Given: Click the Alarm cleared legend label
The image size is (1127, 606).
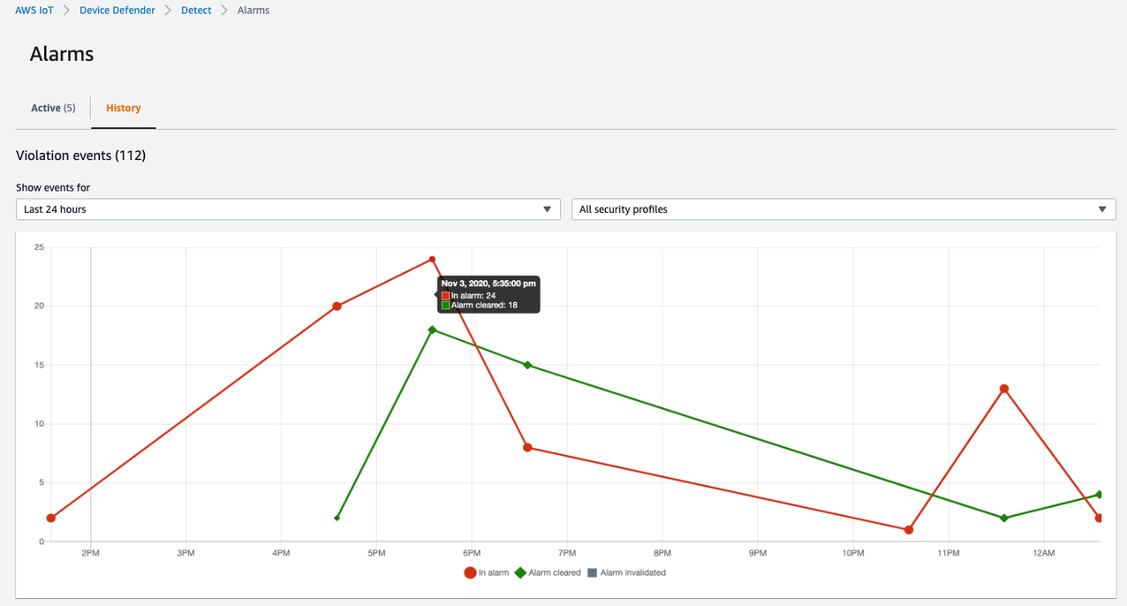Looking at the screenshot, I should (x=554, y=573).
